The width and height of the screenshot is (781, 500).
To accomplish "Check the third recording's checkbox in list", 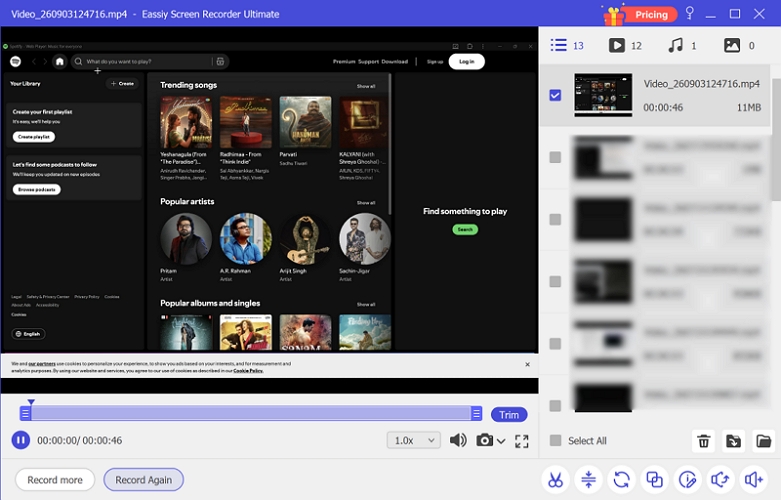I will (555, 220).
